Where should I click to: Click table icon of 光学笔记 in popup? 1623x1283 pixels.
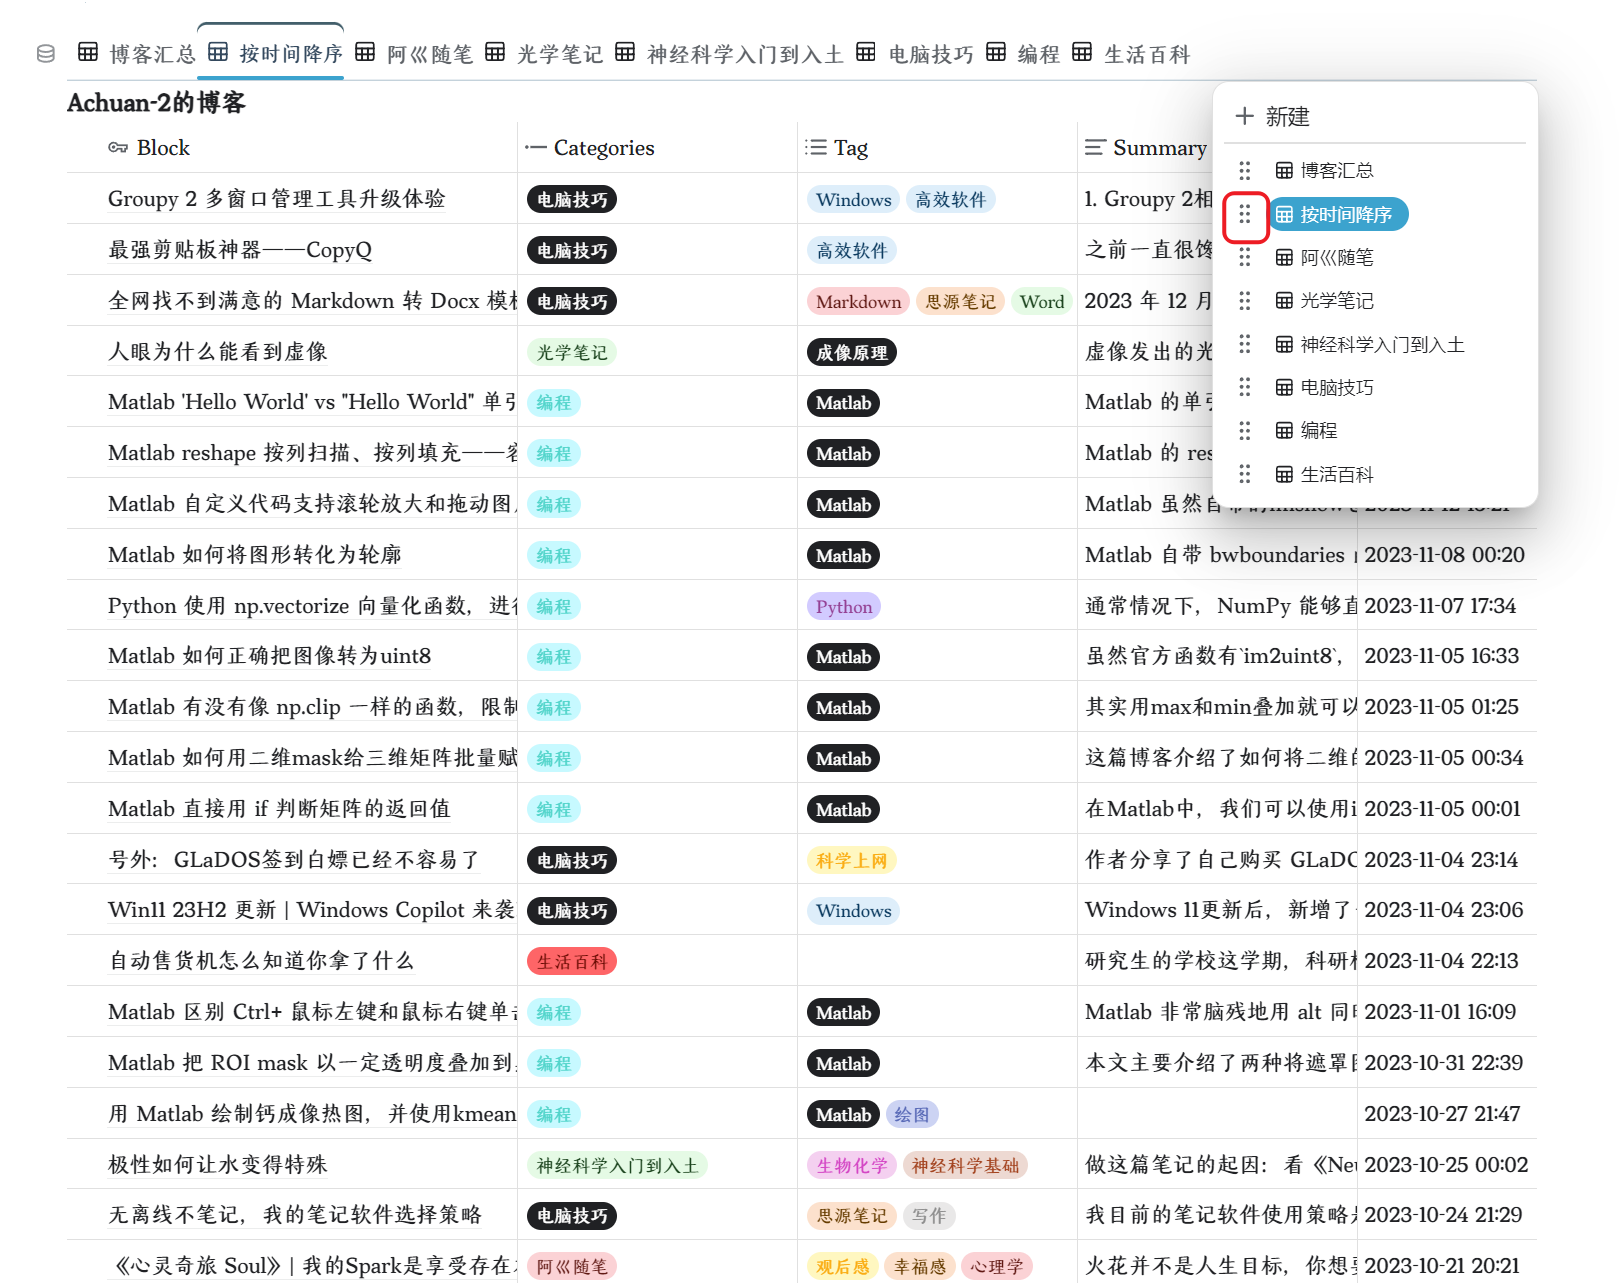coord(1284,301)
